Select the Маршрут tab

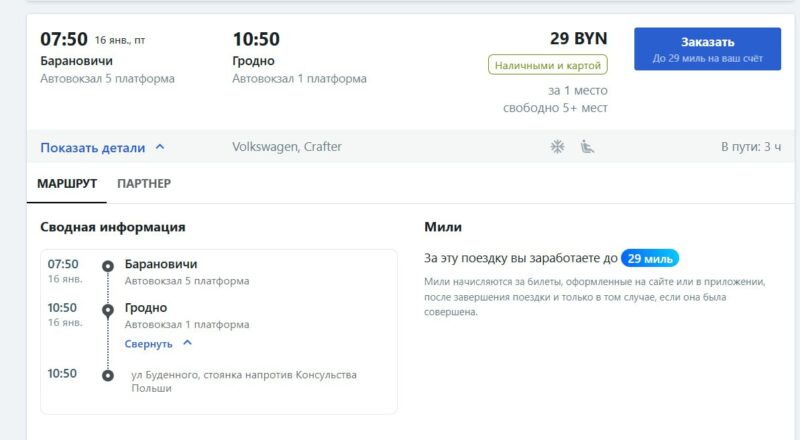65,184
